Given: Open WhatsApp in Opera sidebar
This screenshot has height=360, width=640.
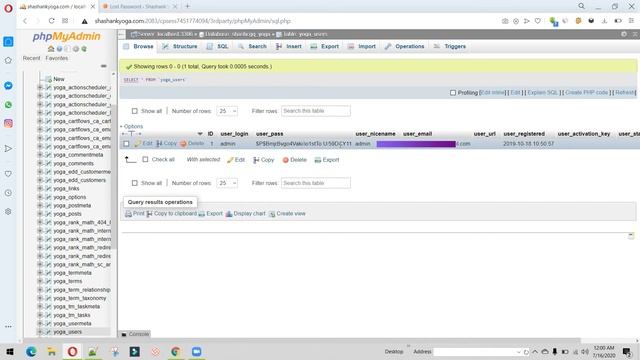Looking at the screenshot, I should (x=8, y=105).
